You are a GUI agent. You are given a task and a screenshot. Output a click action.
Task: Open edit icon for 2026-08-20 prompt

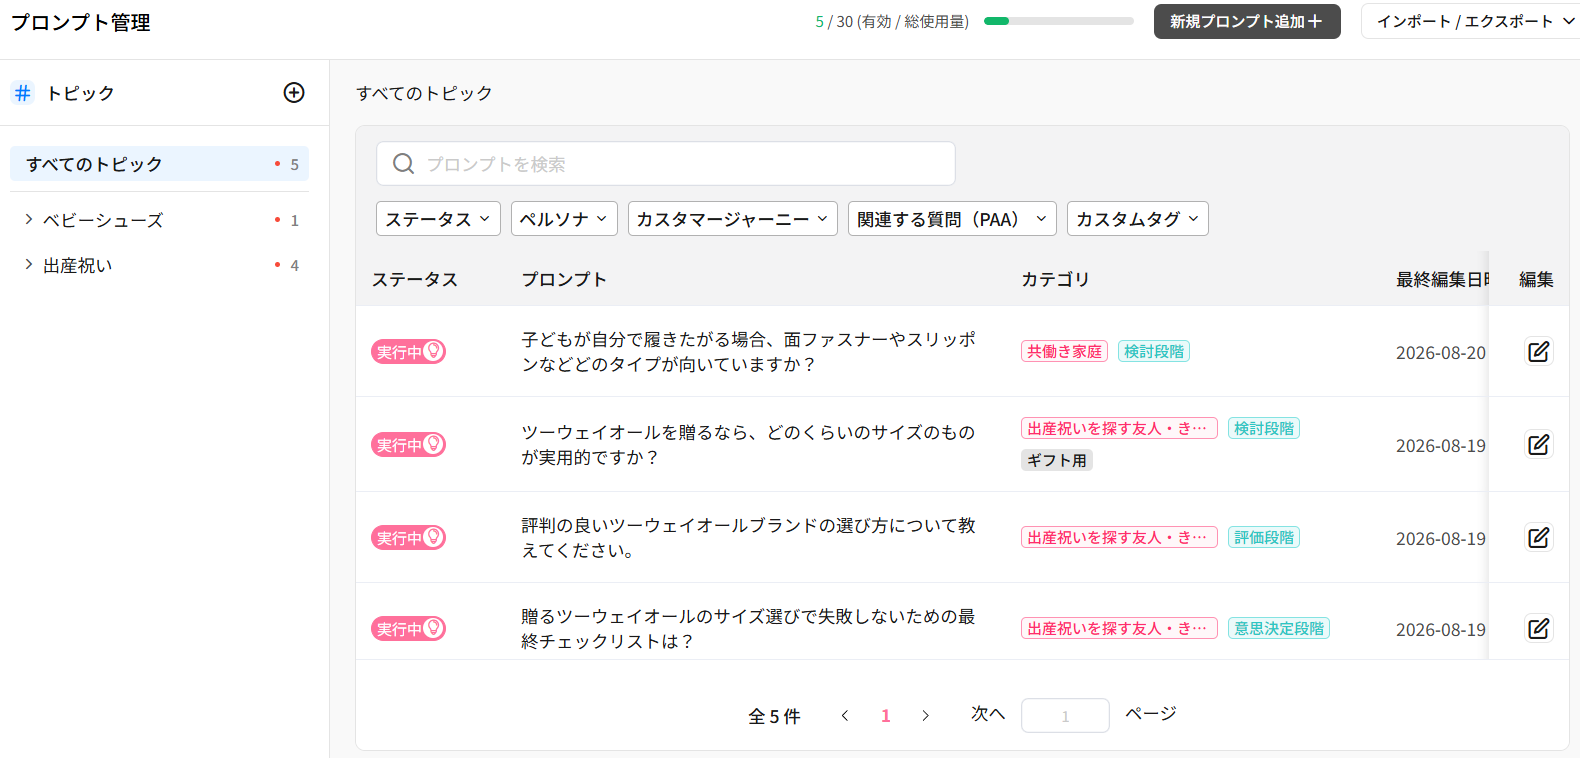(x=1538, y=352)
